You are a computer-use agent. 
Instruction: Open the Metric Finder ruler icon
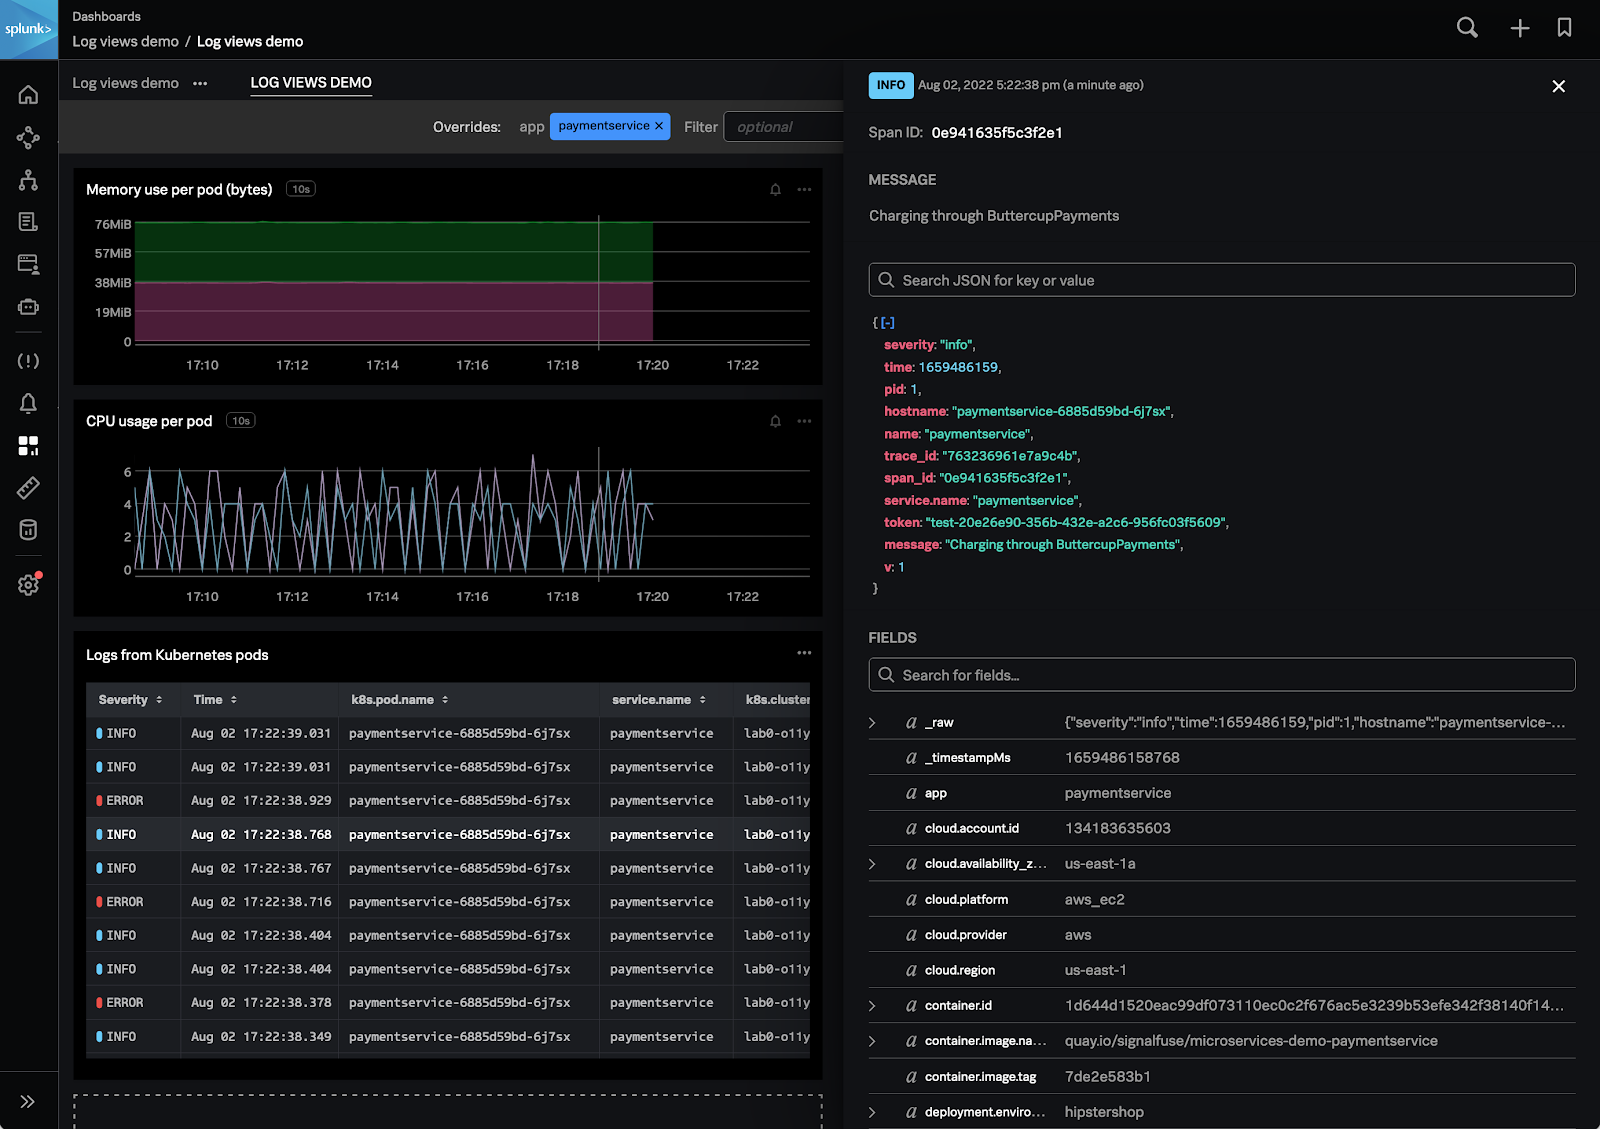pos(28,488)
